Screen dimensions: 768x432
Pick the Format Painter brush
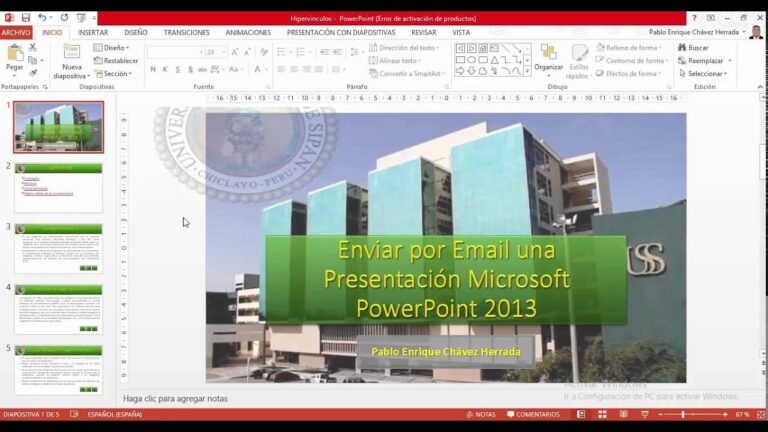coord(33,73)
